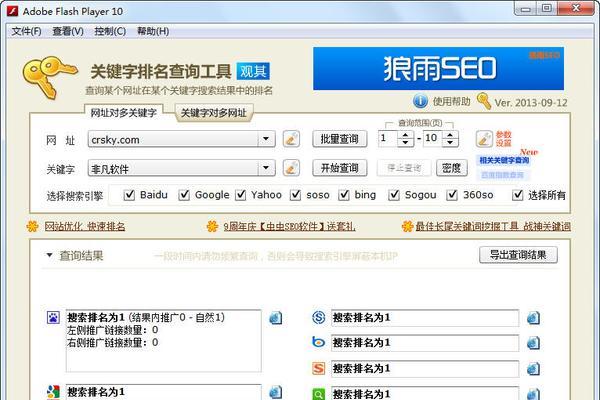This screenshot has width=600, height=400.
Task: Click the 使用帮助 help link
Action: 452,101
